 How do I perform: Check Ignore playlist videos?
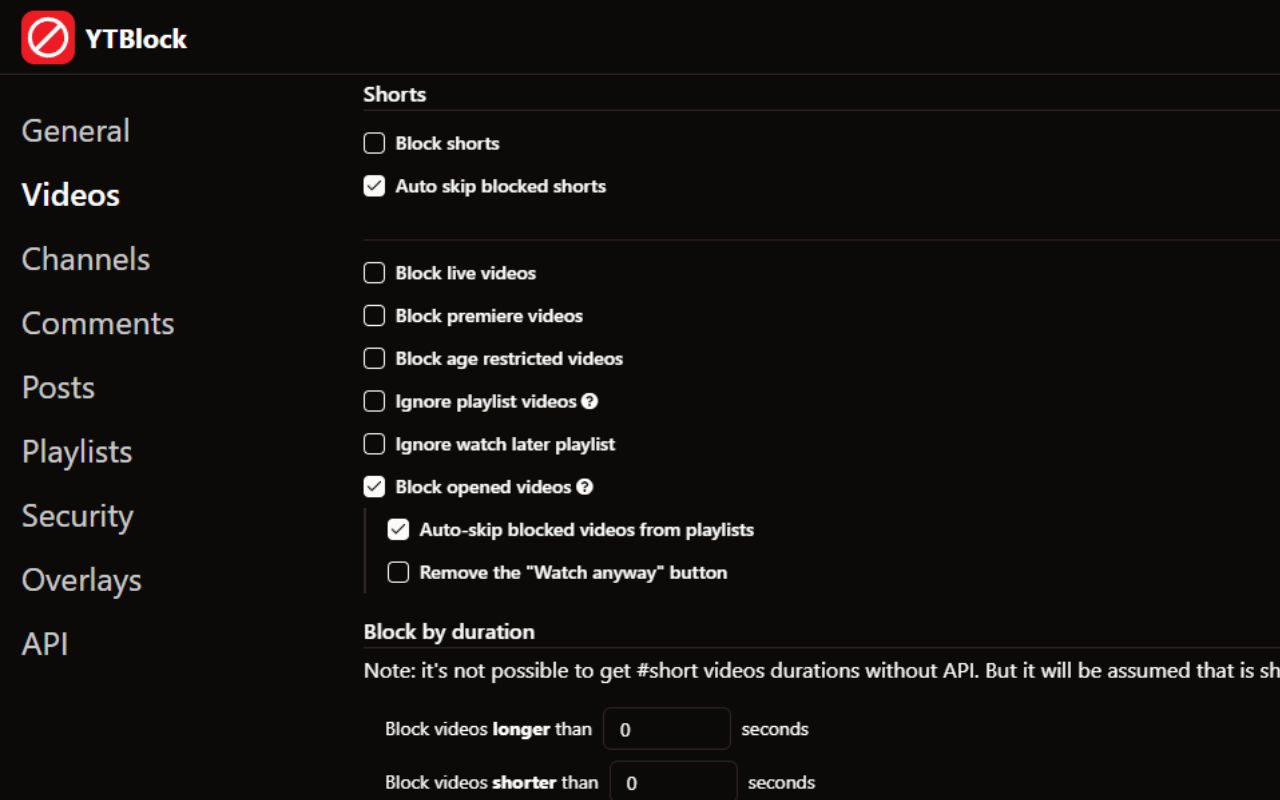point(373,401)
